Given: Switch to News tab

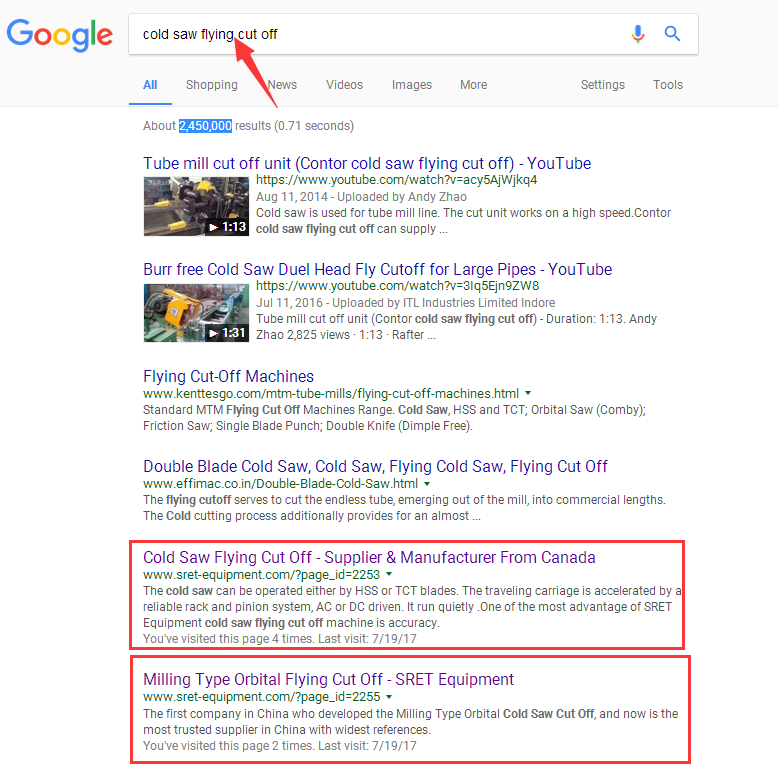Looking at the screenshot, I should coord(282,85).
